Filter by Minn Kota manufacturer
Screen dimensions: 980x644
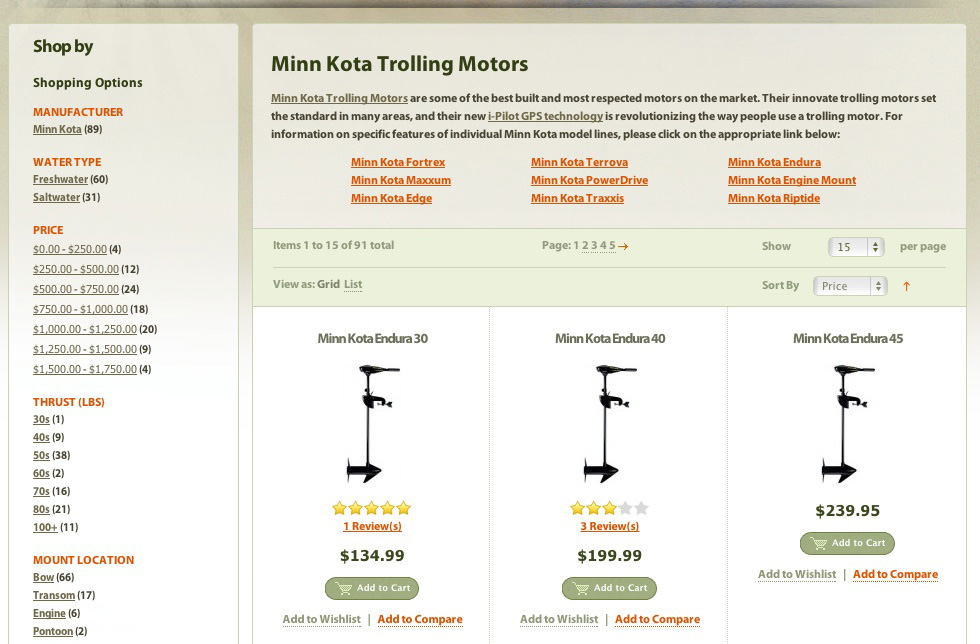click(58, 129)
